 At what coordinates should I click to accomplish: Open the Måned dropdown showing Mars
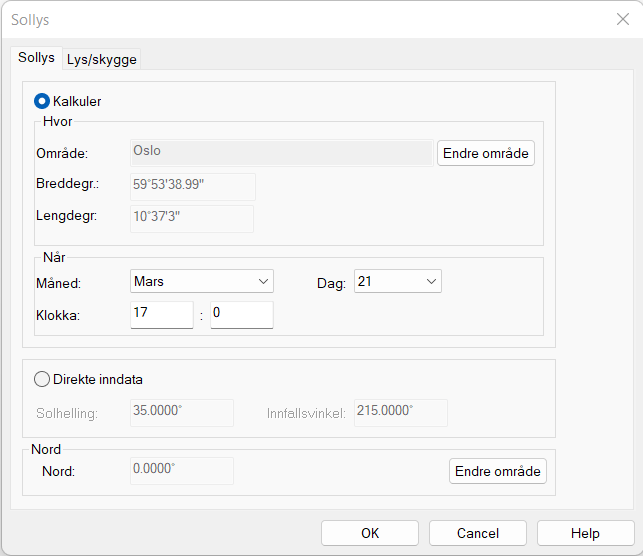[202, 282]
